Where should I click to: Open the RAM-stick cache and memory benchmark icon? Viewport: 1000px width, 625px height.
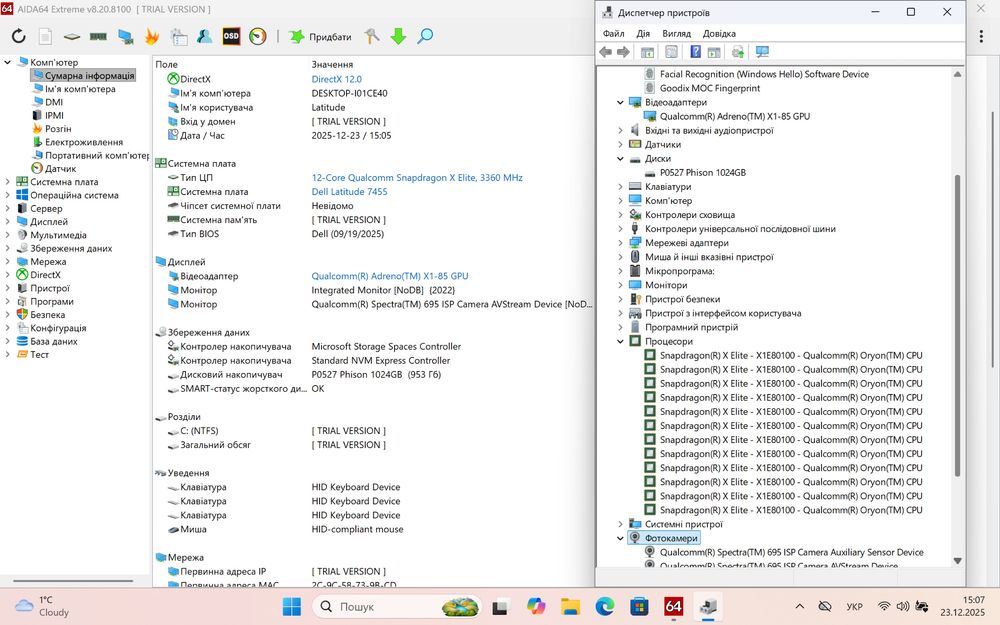coord(98,36)
